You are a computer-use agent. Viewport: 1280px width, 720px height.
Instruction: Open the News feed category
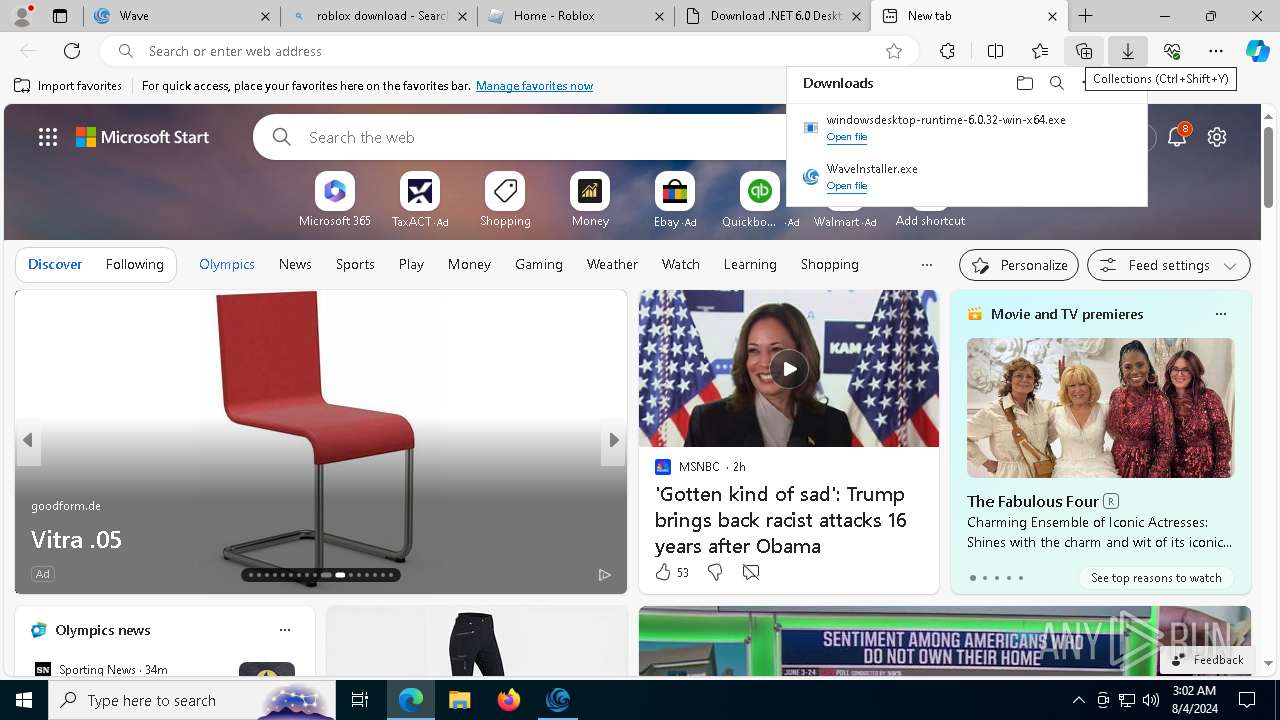(x=295, y=264)
